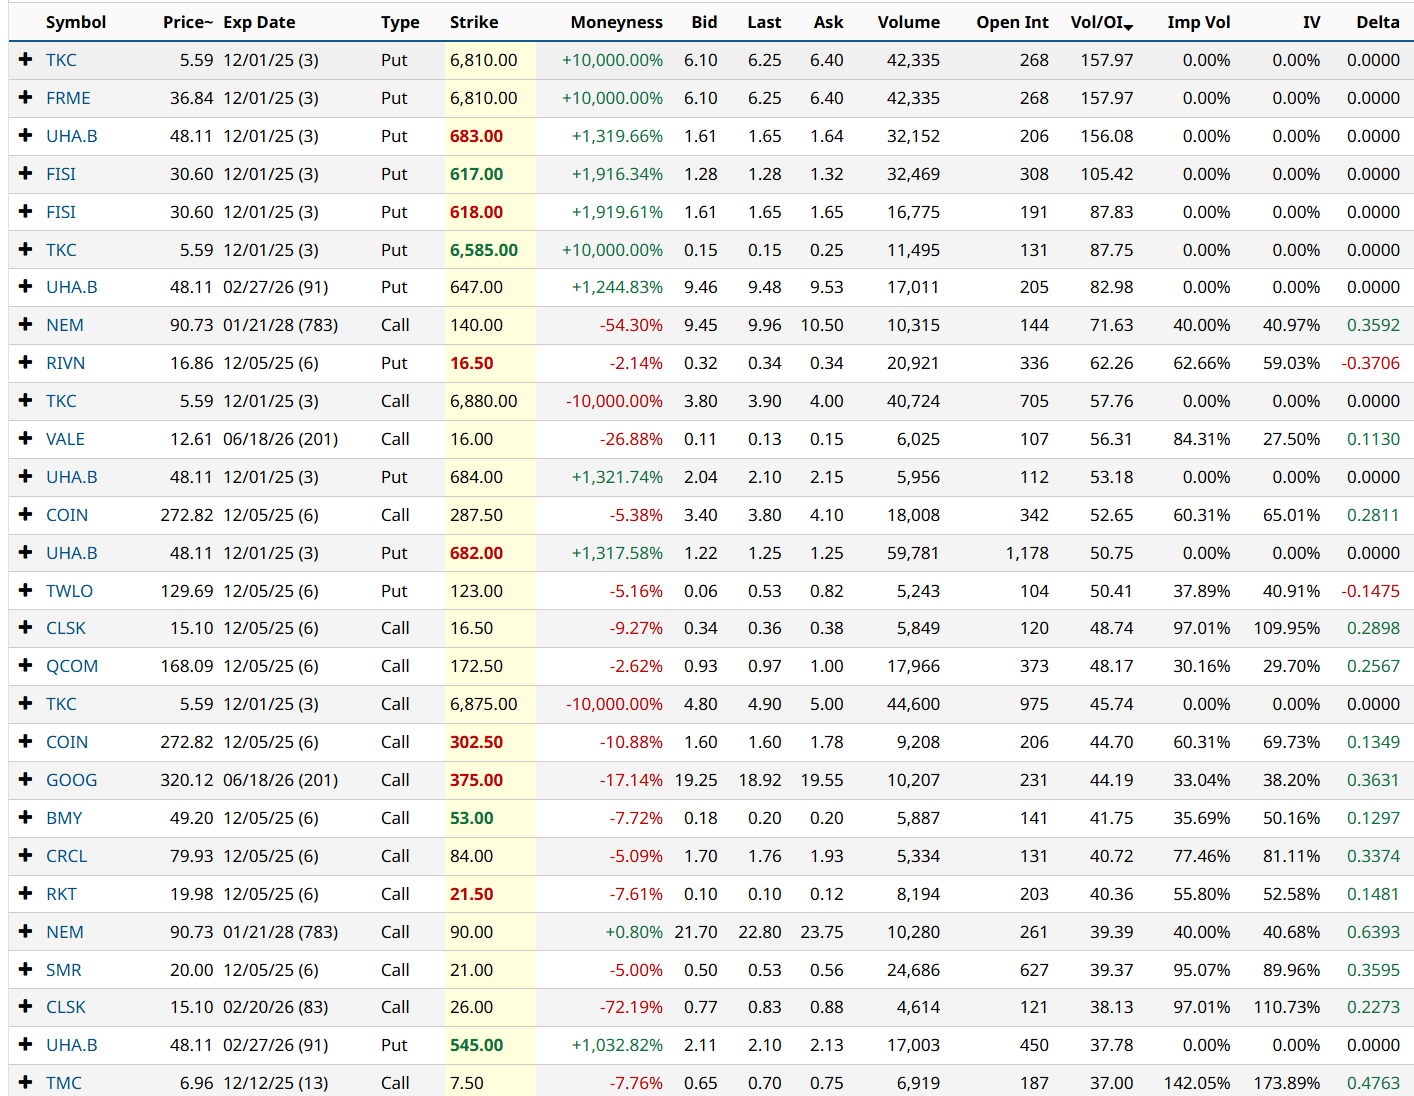The image size is (1414, 1096).
Task: Click the plus icon beside RIVN
Action: pos(26,363)
